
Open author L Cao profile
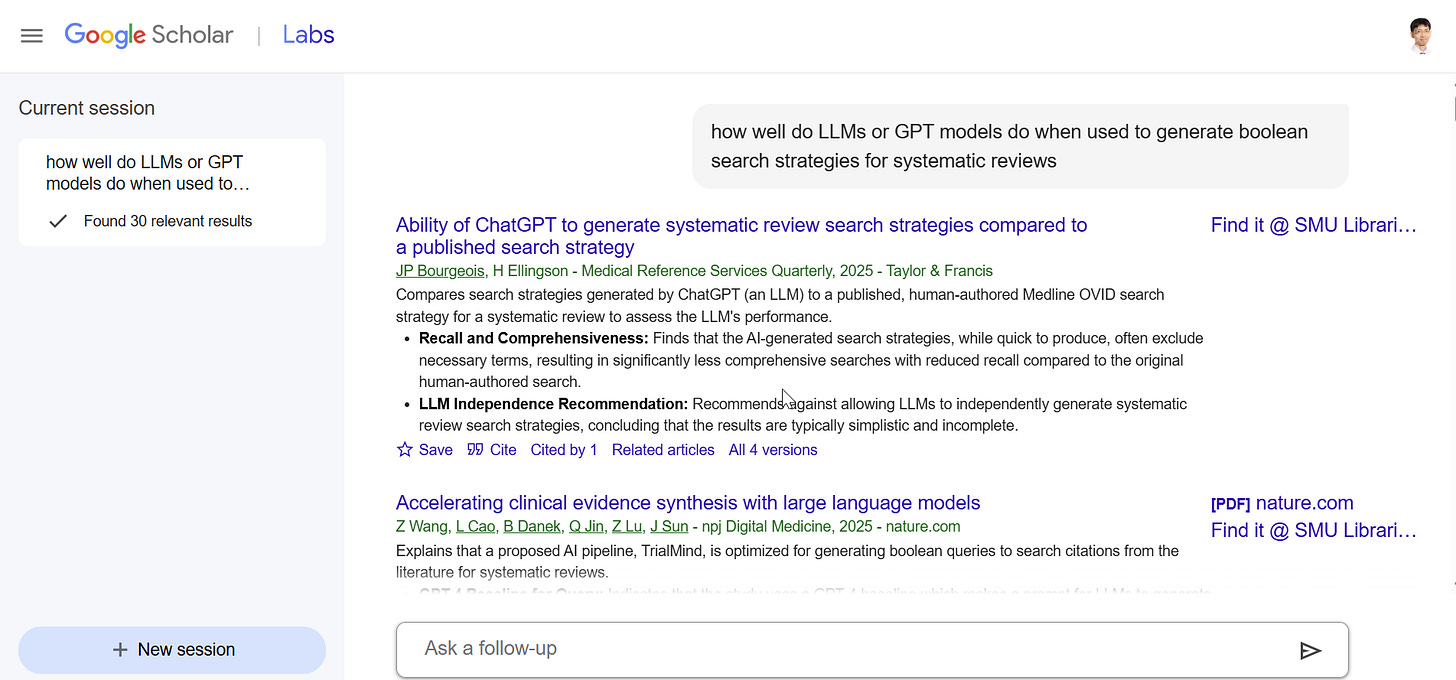pos(475,527)
